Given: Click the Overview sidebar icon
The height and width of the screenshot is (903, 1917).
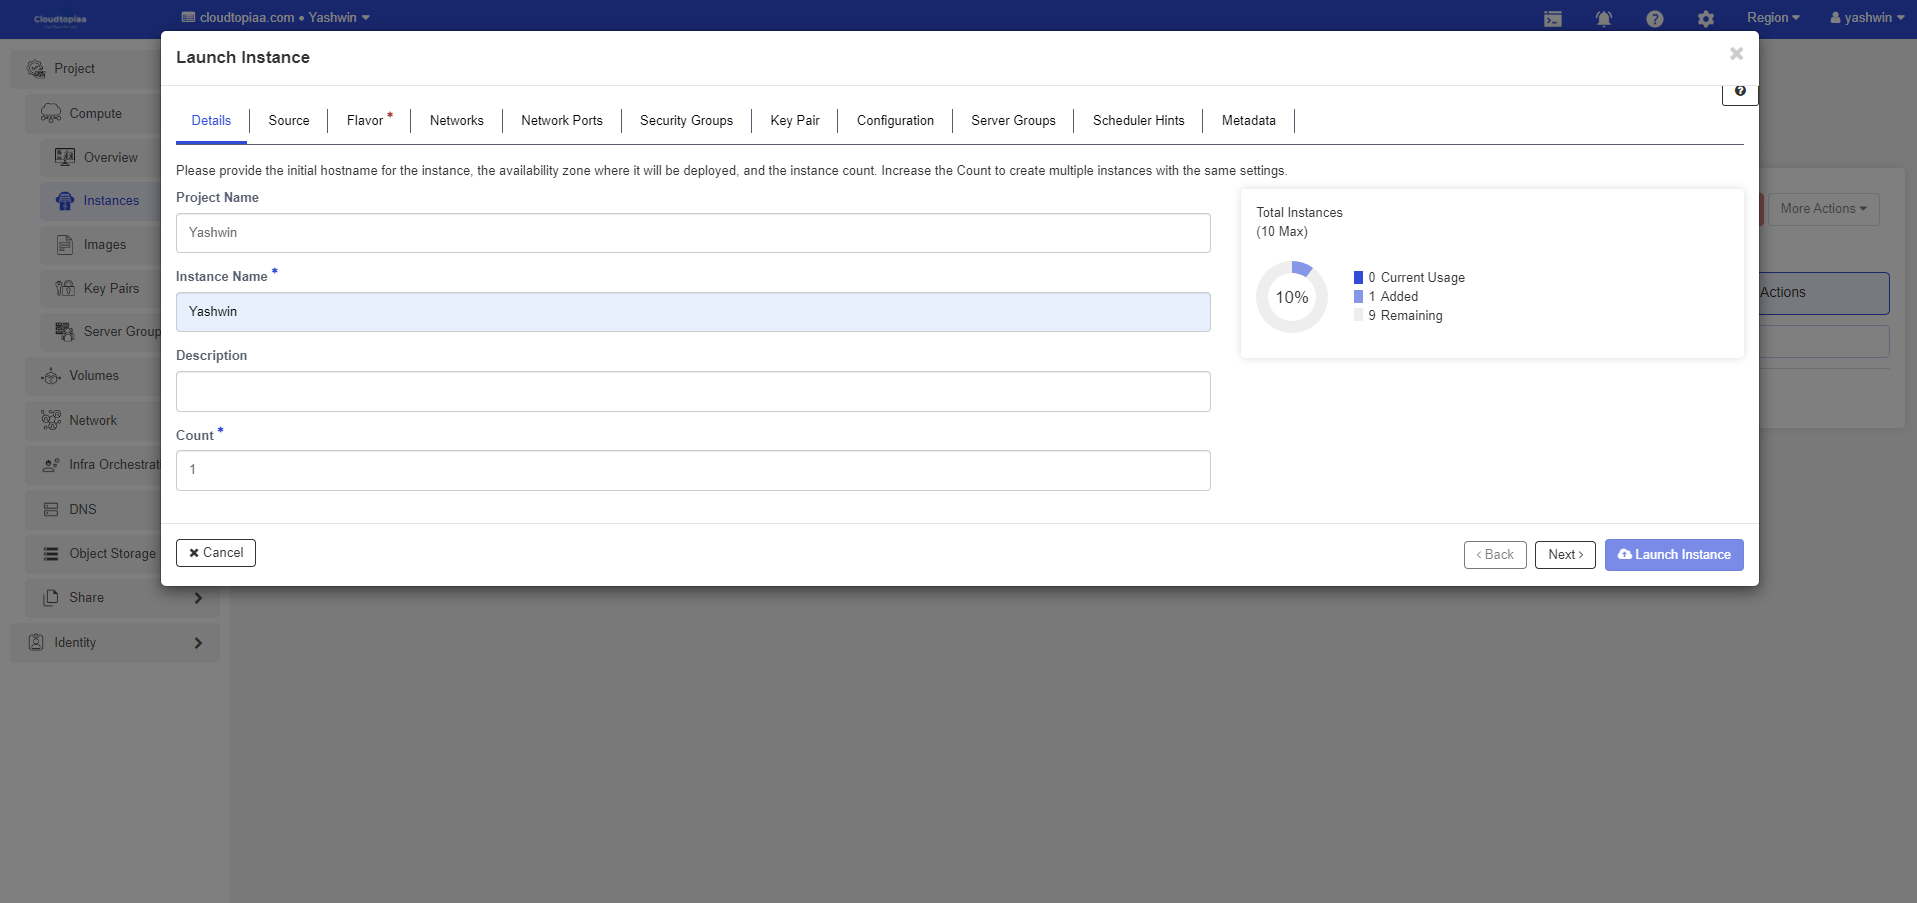Looking at the screenshot, I should pyautogui.click(x=65, y=157).
